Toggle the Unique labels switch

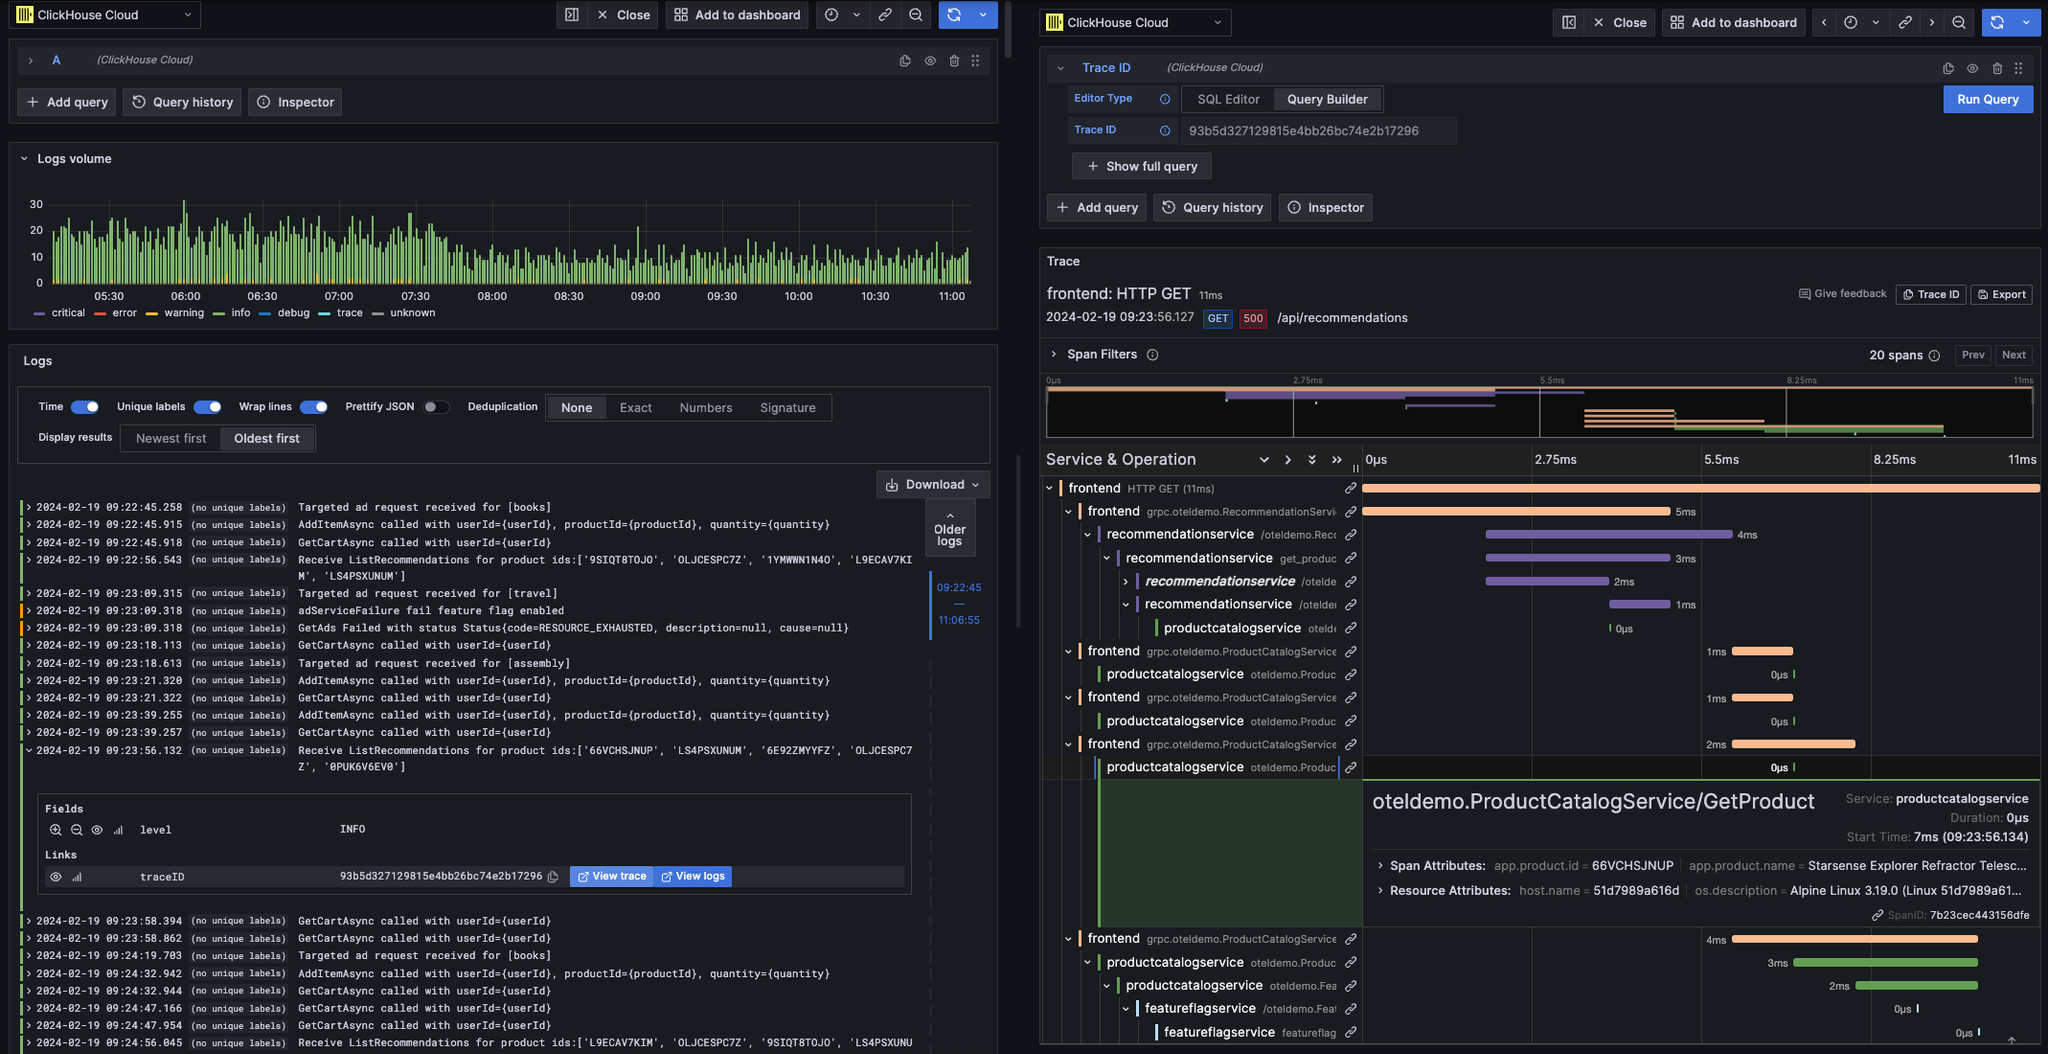[x=208, y=407]
